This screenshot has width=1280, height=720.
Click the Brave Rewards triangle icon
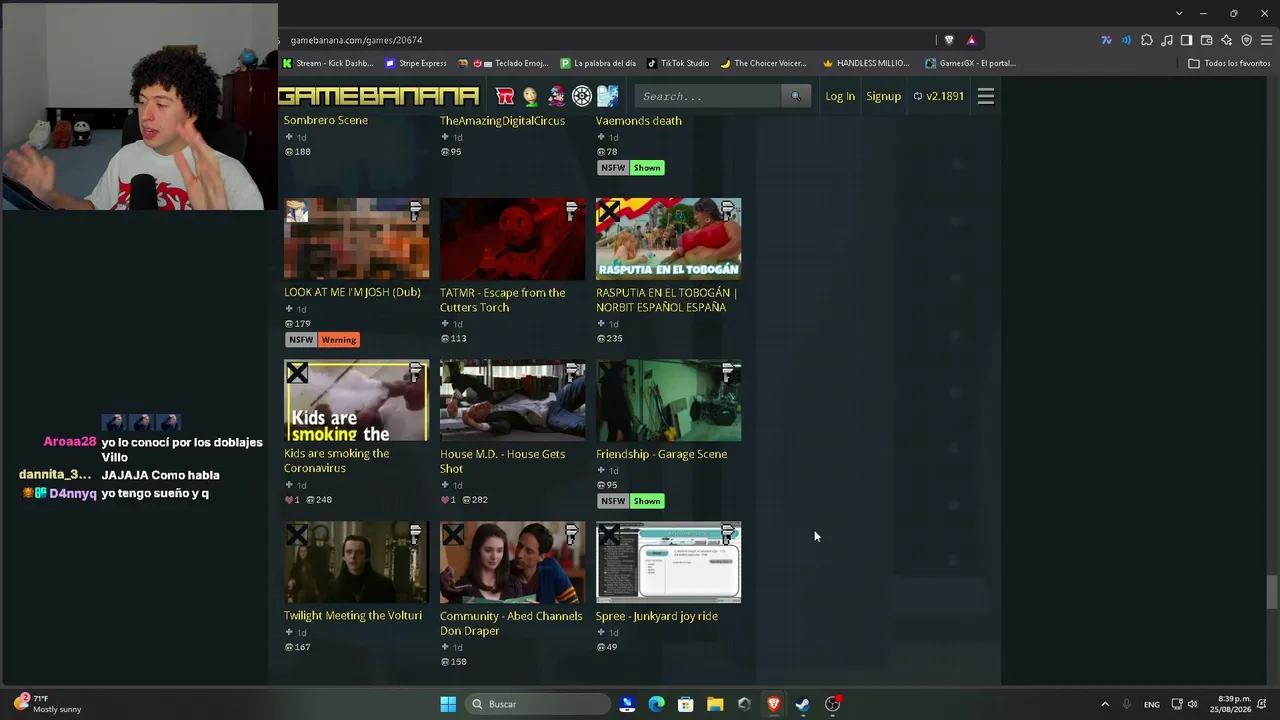tap(971, 40)
